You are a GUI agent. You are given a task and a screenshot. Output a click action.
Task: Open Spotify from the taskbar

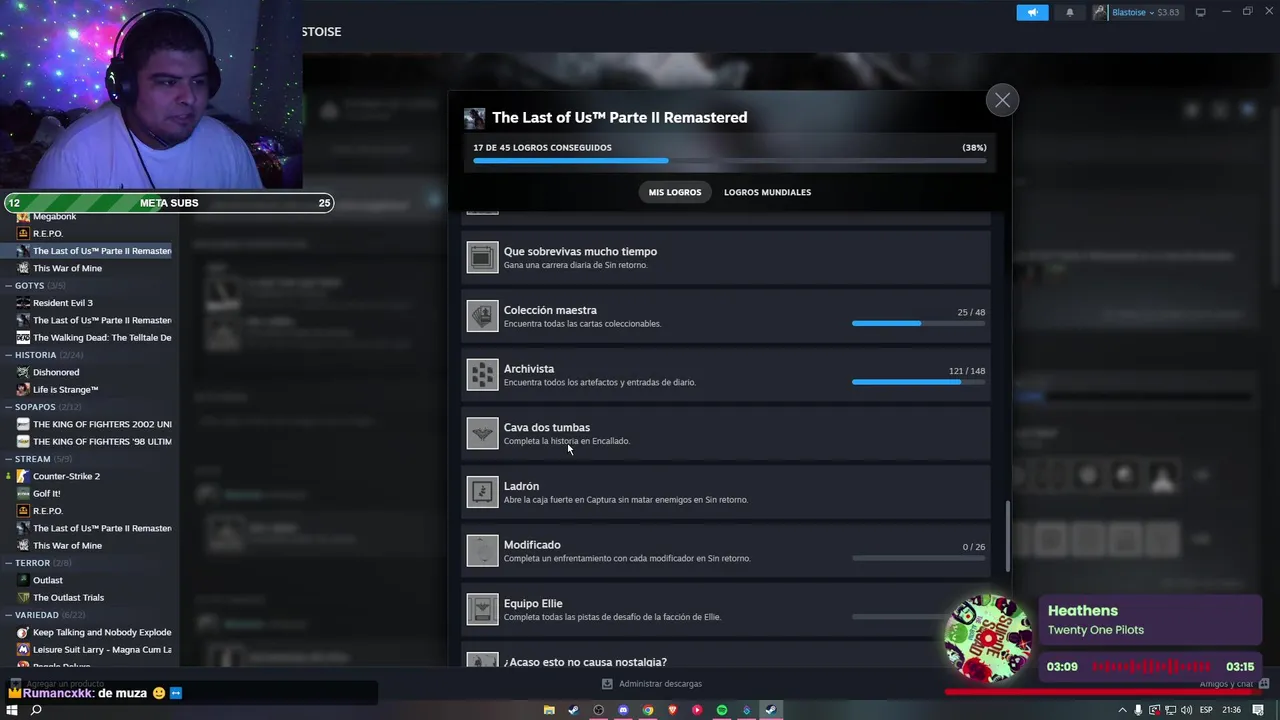pos(722,710)
